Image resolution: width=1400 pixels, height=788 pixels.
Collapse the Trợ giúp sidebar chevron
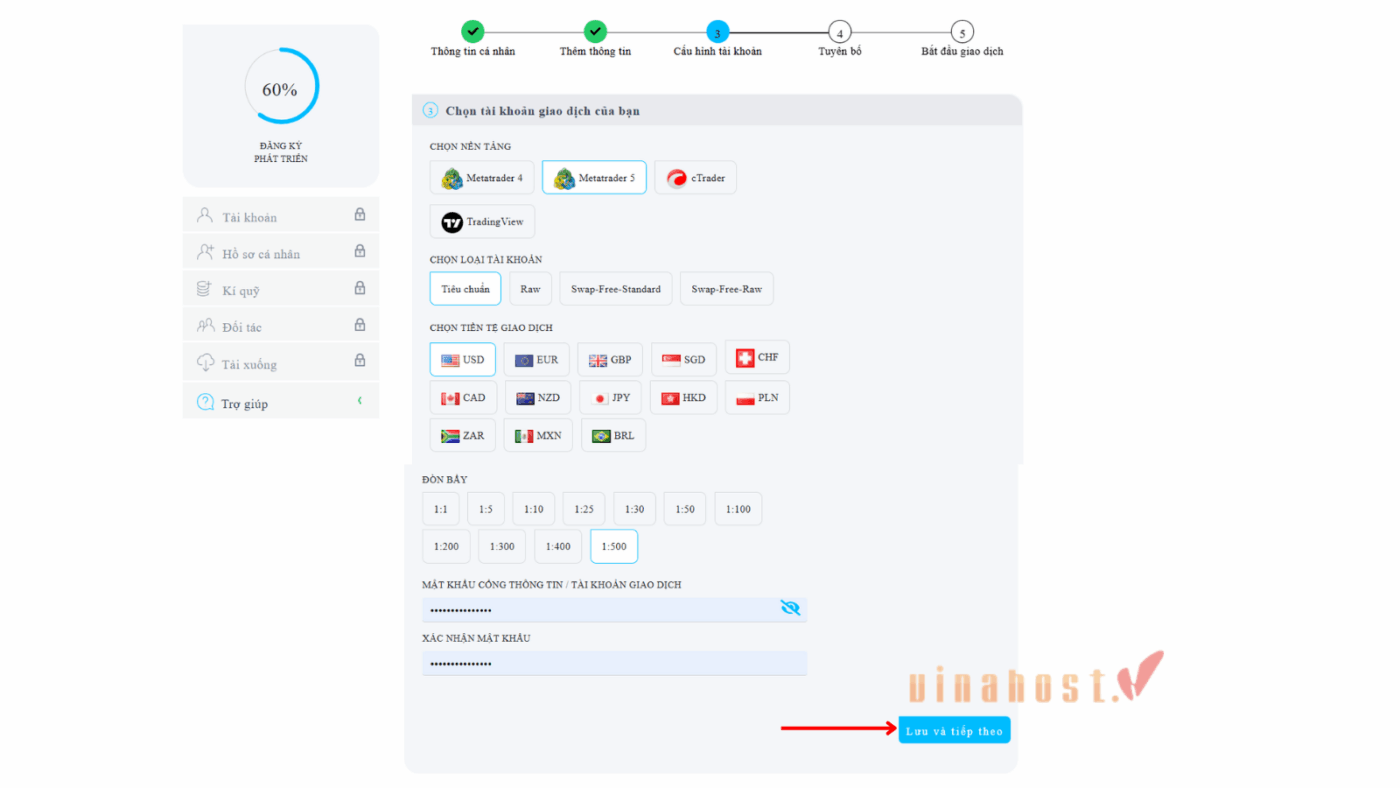[x=360, y=401]
